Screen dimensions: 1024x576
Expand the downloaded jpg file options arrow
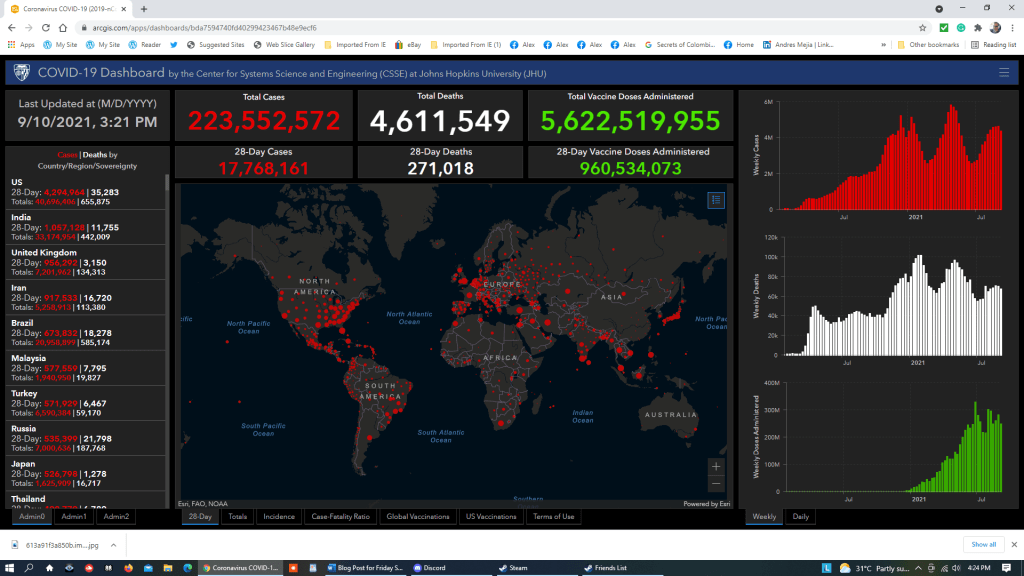[111, 544]
